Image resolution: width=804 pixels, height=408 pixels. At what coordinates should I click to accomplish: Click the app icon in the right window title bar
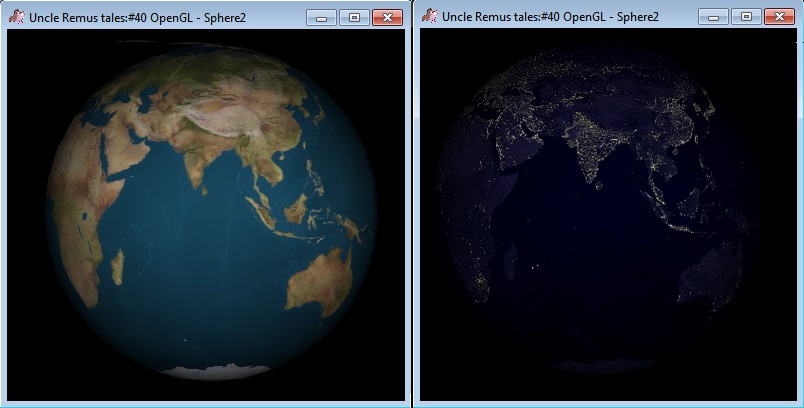(430, 16)
